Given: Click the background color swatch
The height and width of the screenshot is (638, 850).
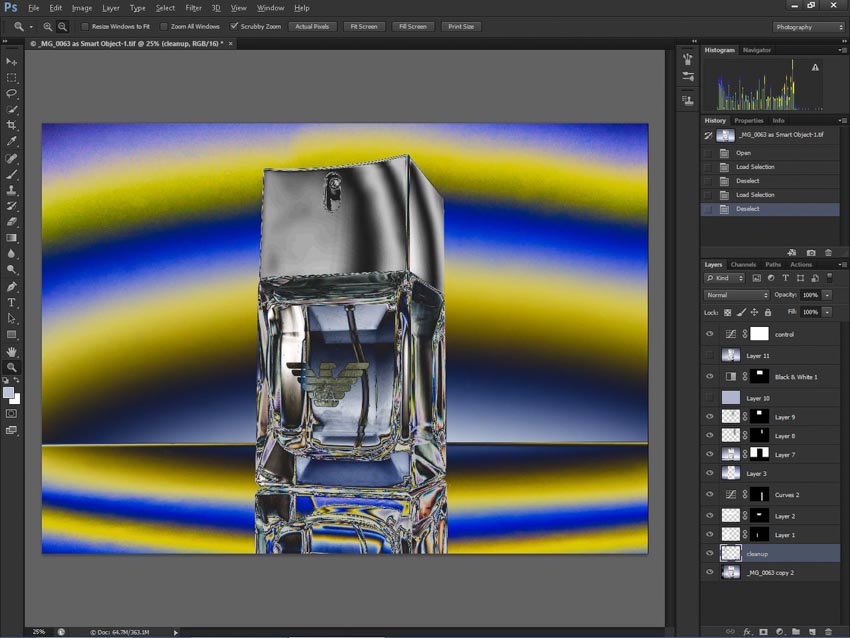Looking at the screenshot, I should pyautogui.click(x=17, y=400).
